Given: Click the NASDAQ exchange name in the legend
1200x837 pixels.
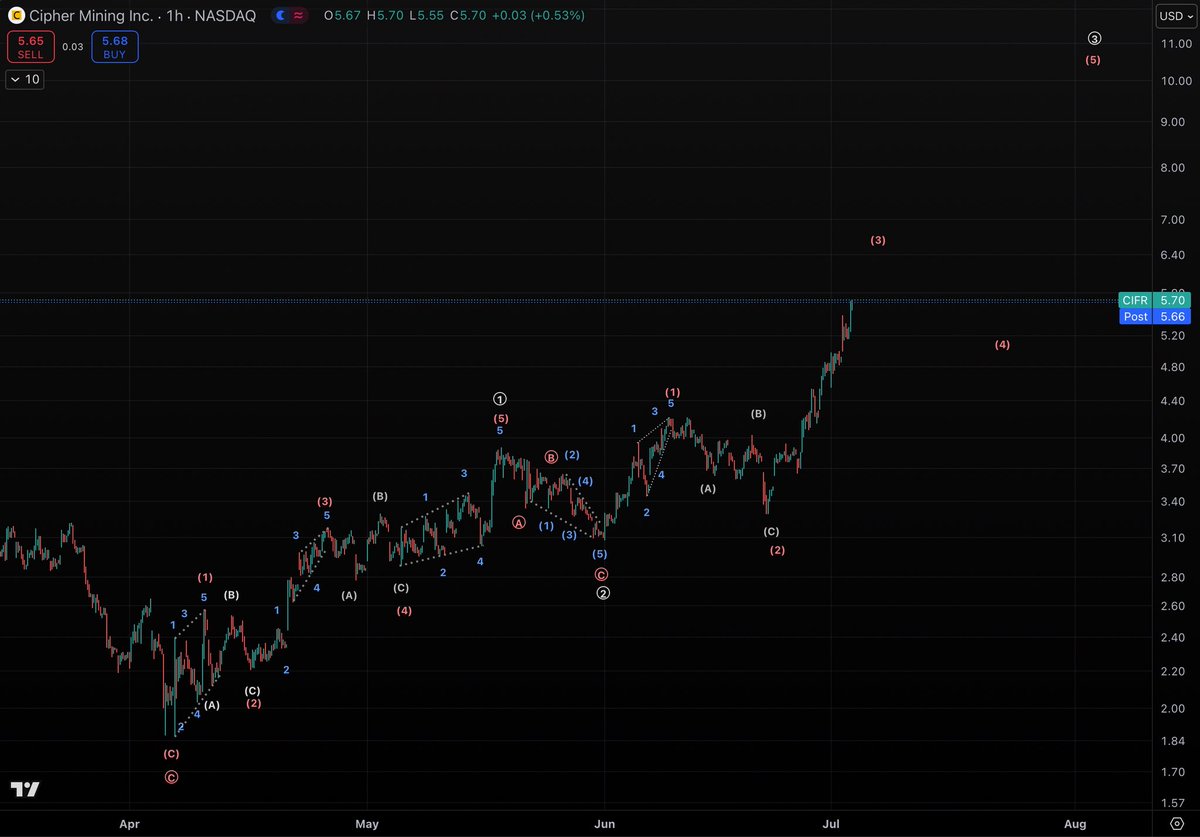Looking at the screenshot, I should click(x=226, y=16).
